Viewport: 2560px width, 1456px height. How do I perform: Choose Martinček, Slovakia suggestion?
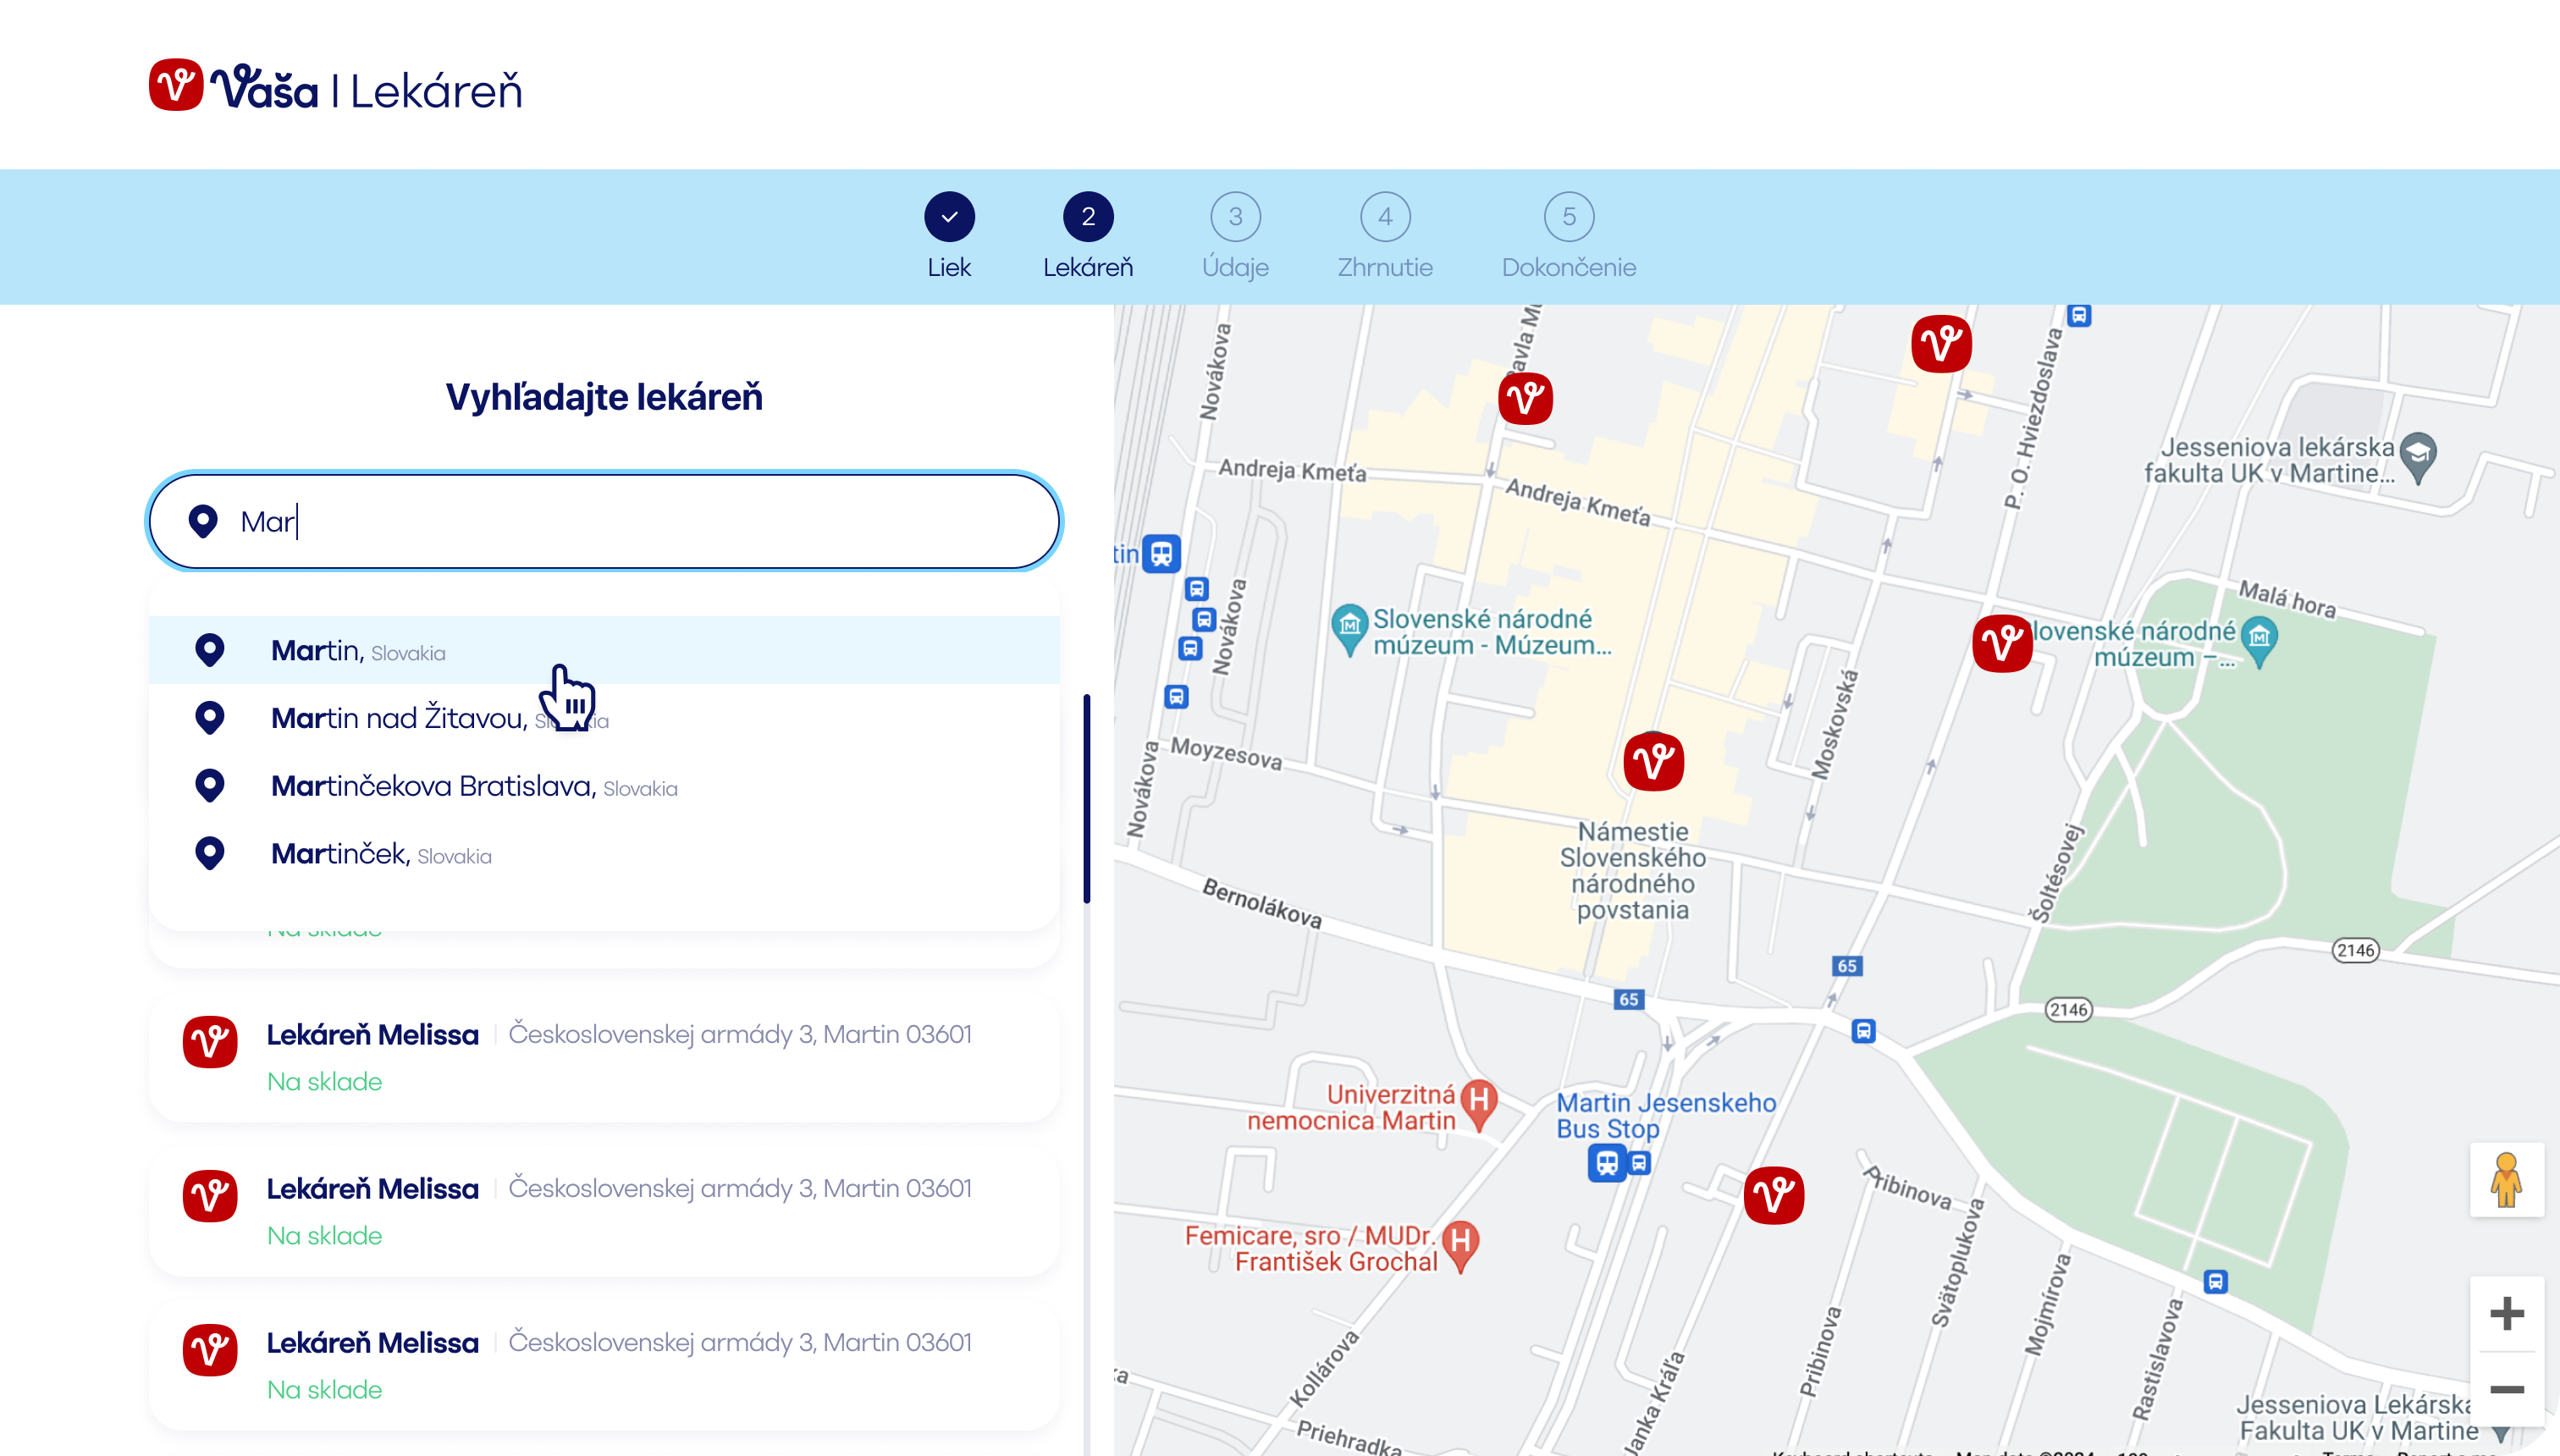pyautogui.click(x=604, y=854)
